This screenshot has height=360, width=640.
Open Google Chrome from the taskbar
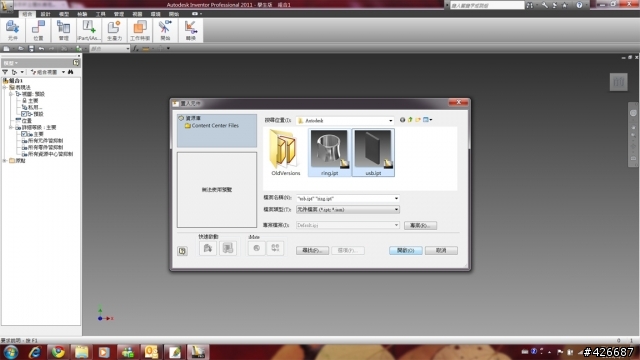click(58, 352)
